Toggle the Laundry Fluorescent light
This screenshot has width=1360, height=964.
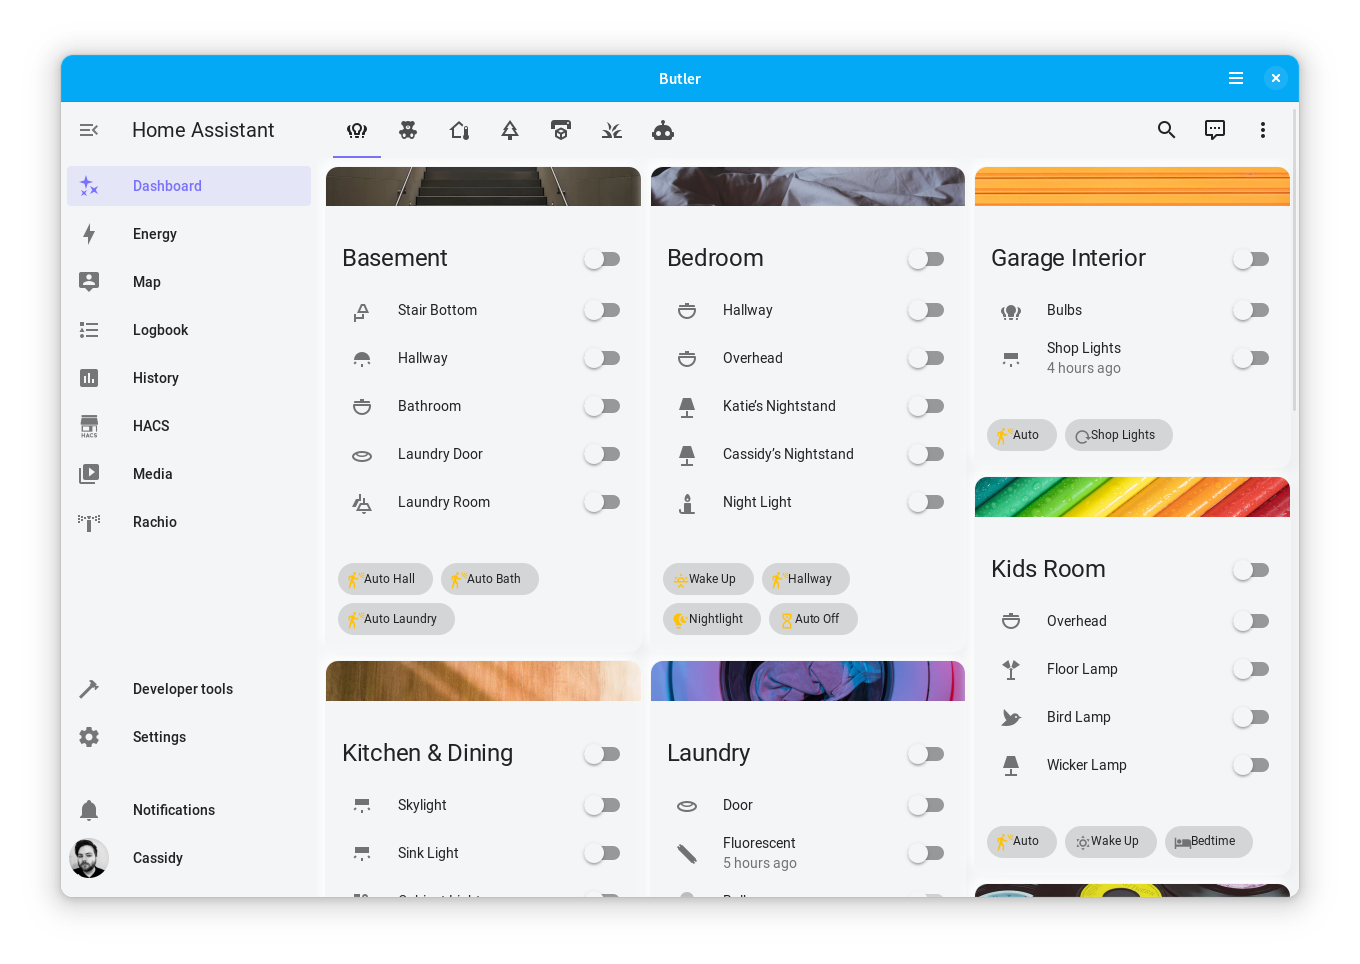point(926,853)
